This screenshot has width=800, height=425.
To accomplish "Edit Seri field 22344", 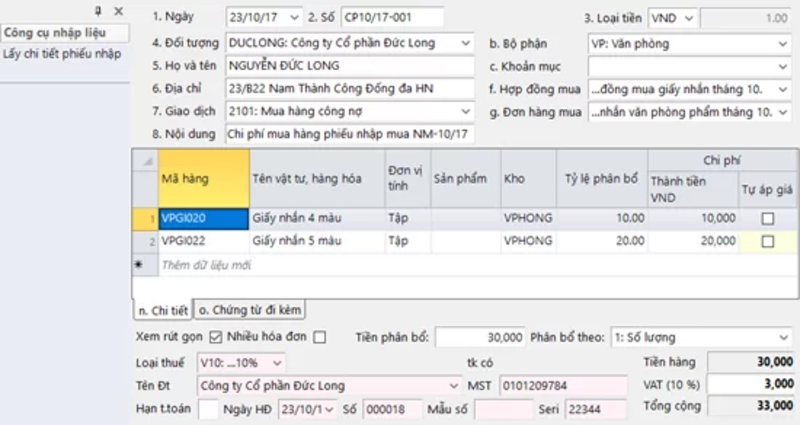I will coord(595,409).
